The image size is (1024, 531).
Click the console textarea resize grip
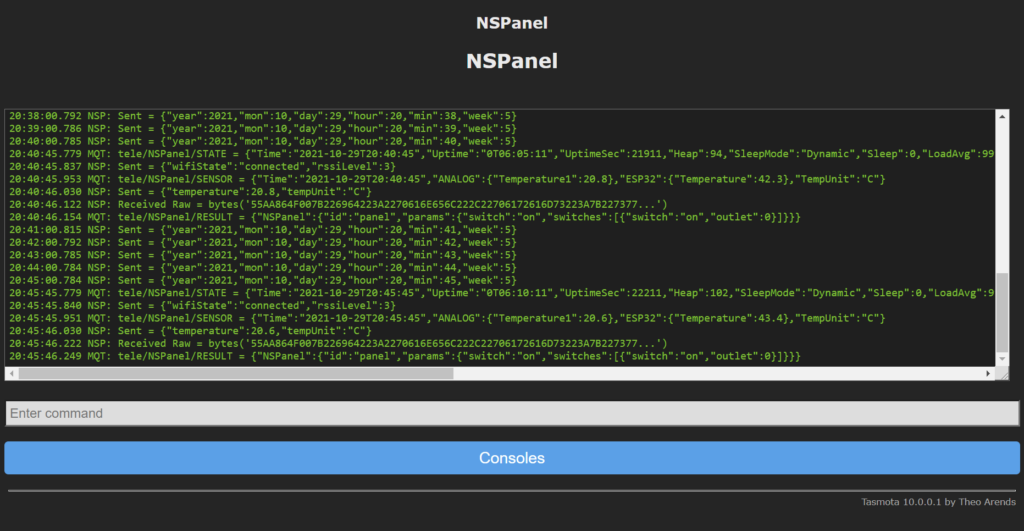point(1002,374)
